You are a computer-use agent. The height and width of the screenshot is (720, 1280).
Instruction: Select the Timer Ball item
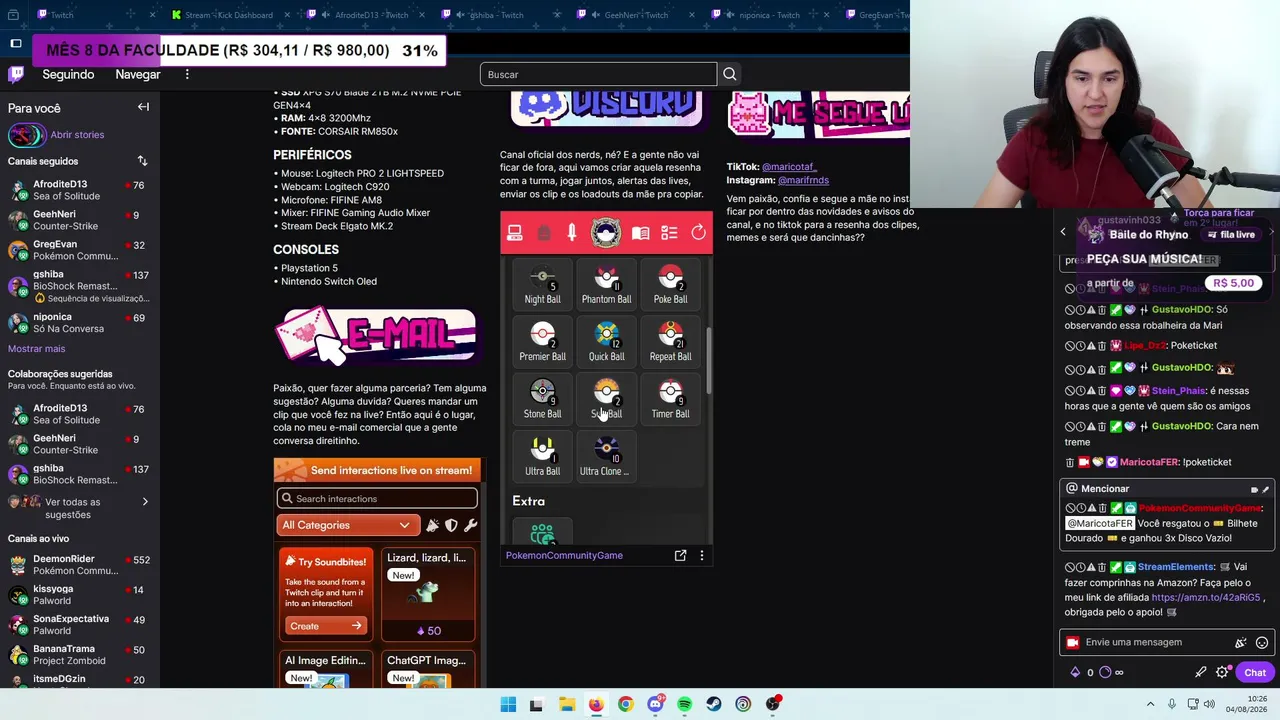coord(670,399)
